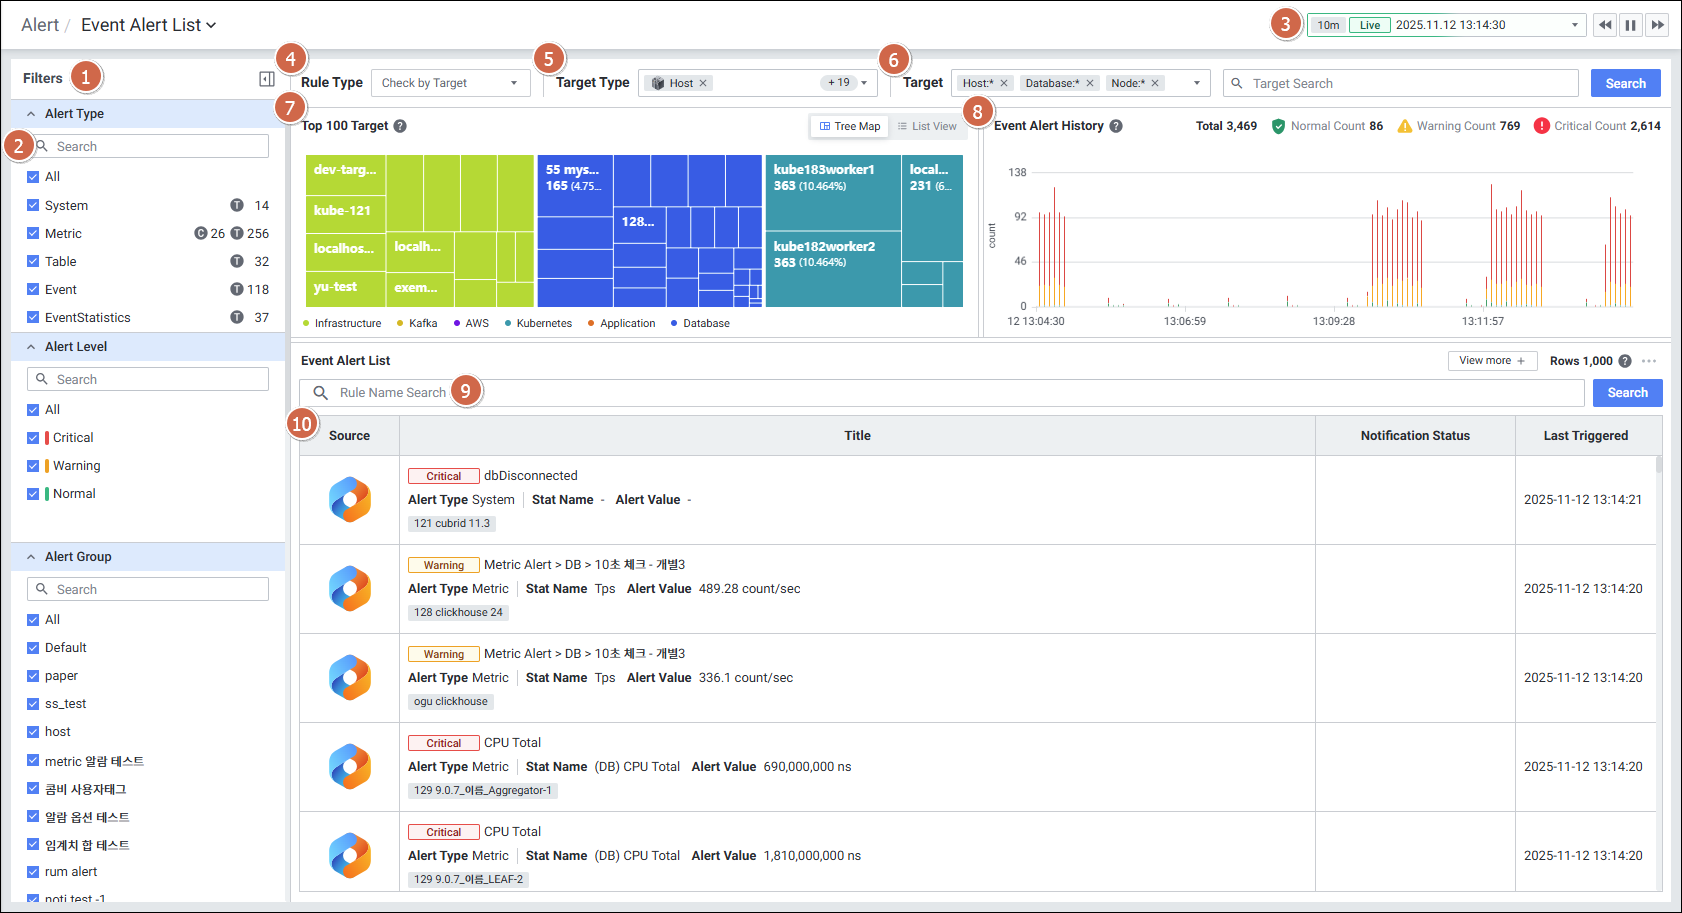This screenshot has width=1682, height=913.
Task: Pause the live time updates
Action: (1630, 25)
